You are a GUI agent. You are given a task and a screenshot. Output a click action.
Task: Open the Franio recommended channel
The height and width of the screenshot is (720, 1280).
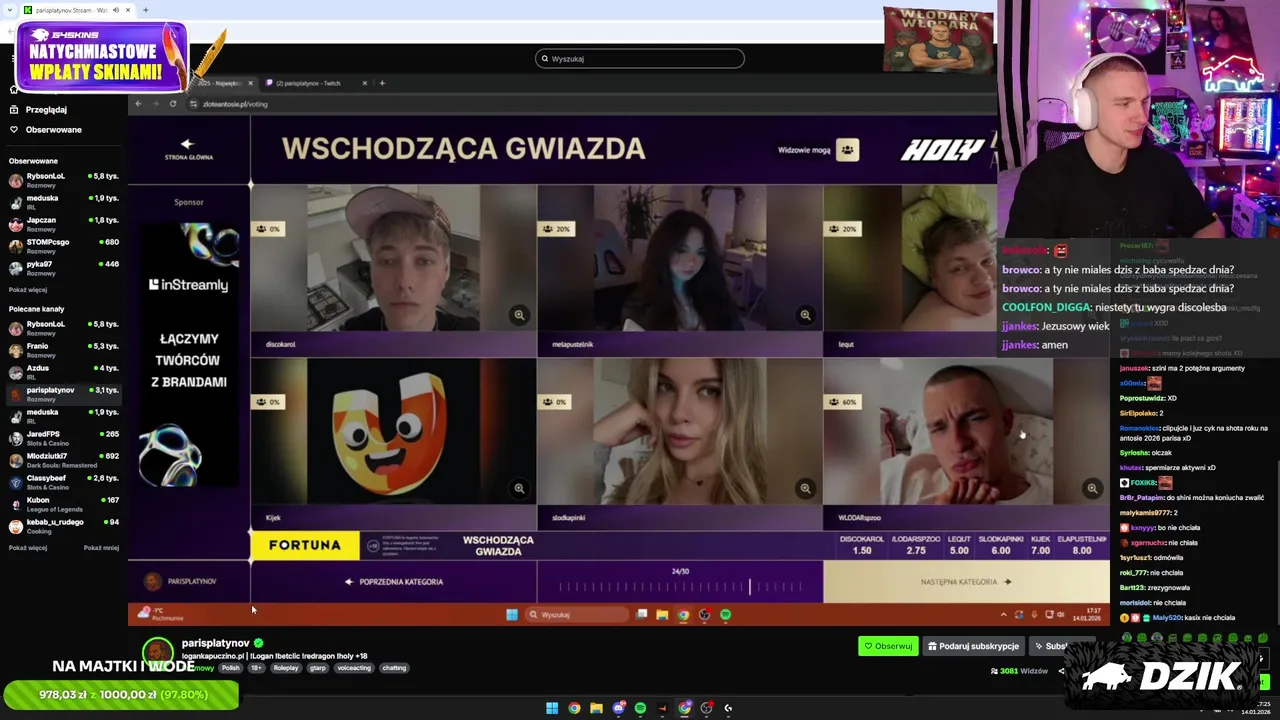62,350
